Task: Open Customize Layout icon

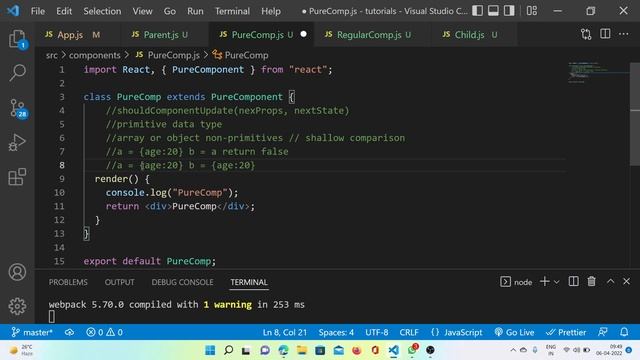Action: coord(531,11)
